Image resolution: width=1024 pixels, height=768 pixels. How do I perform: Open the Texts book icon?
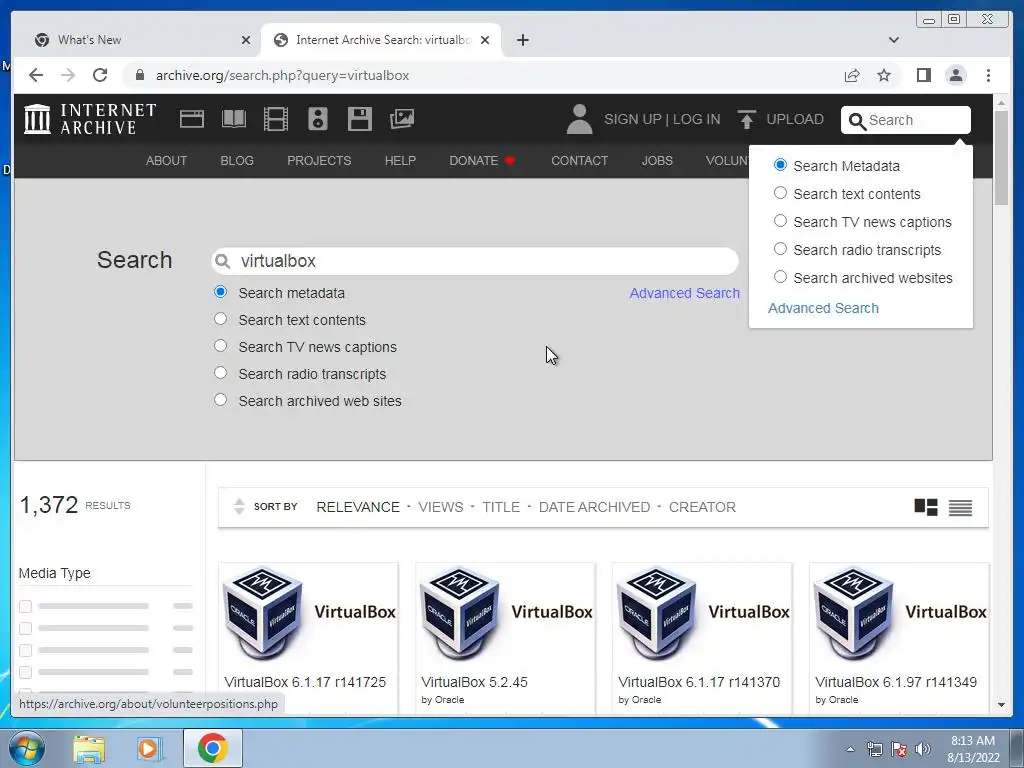[234, 119]
